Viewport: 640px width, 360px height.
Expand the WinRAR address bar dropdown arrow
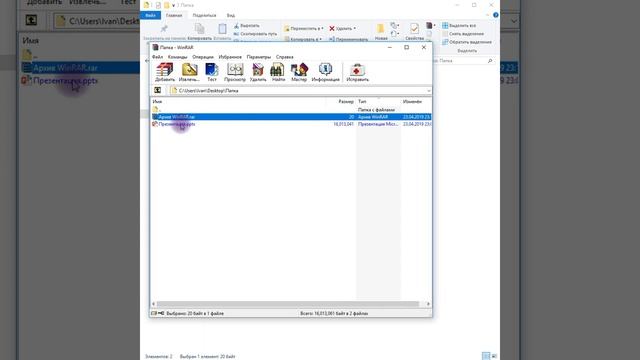429,91
